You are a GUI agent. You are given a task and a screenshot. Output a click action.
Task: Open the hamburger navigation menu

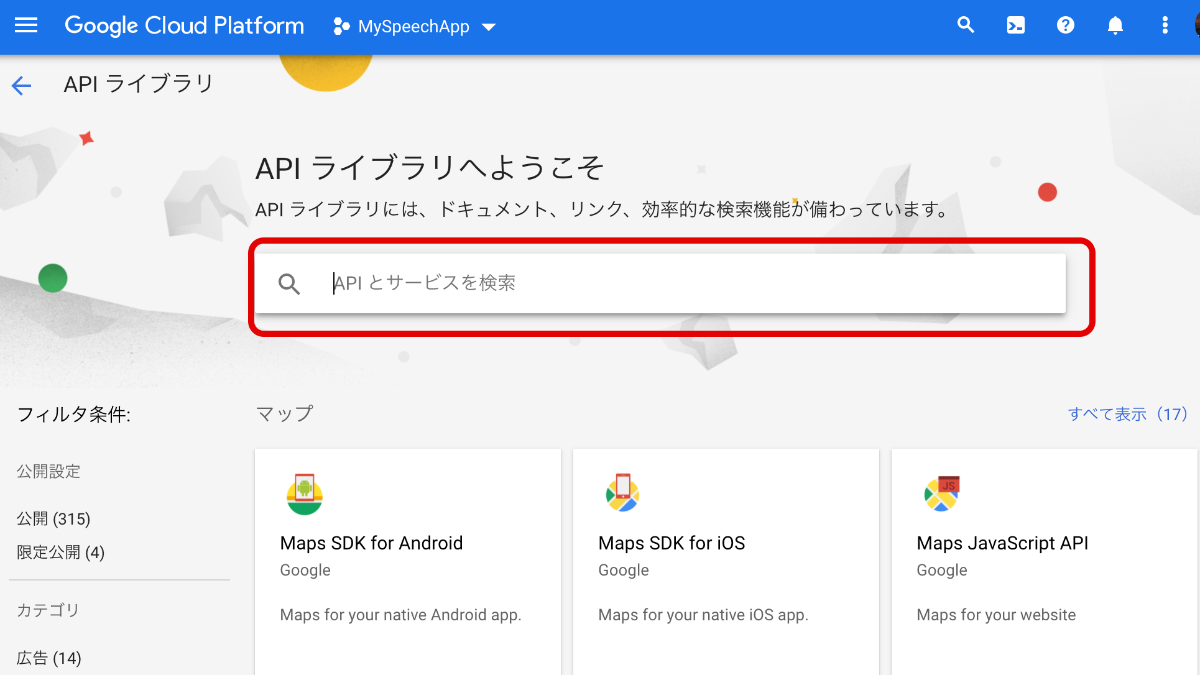[26, 26]
